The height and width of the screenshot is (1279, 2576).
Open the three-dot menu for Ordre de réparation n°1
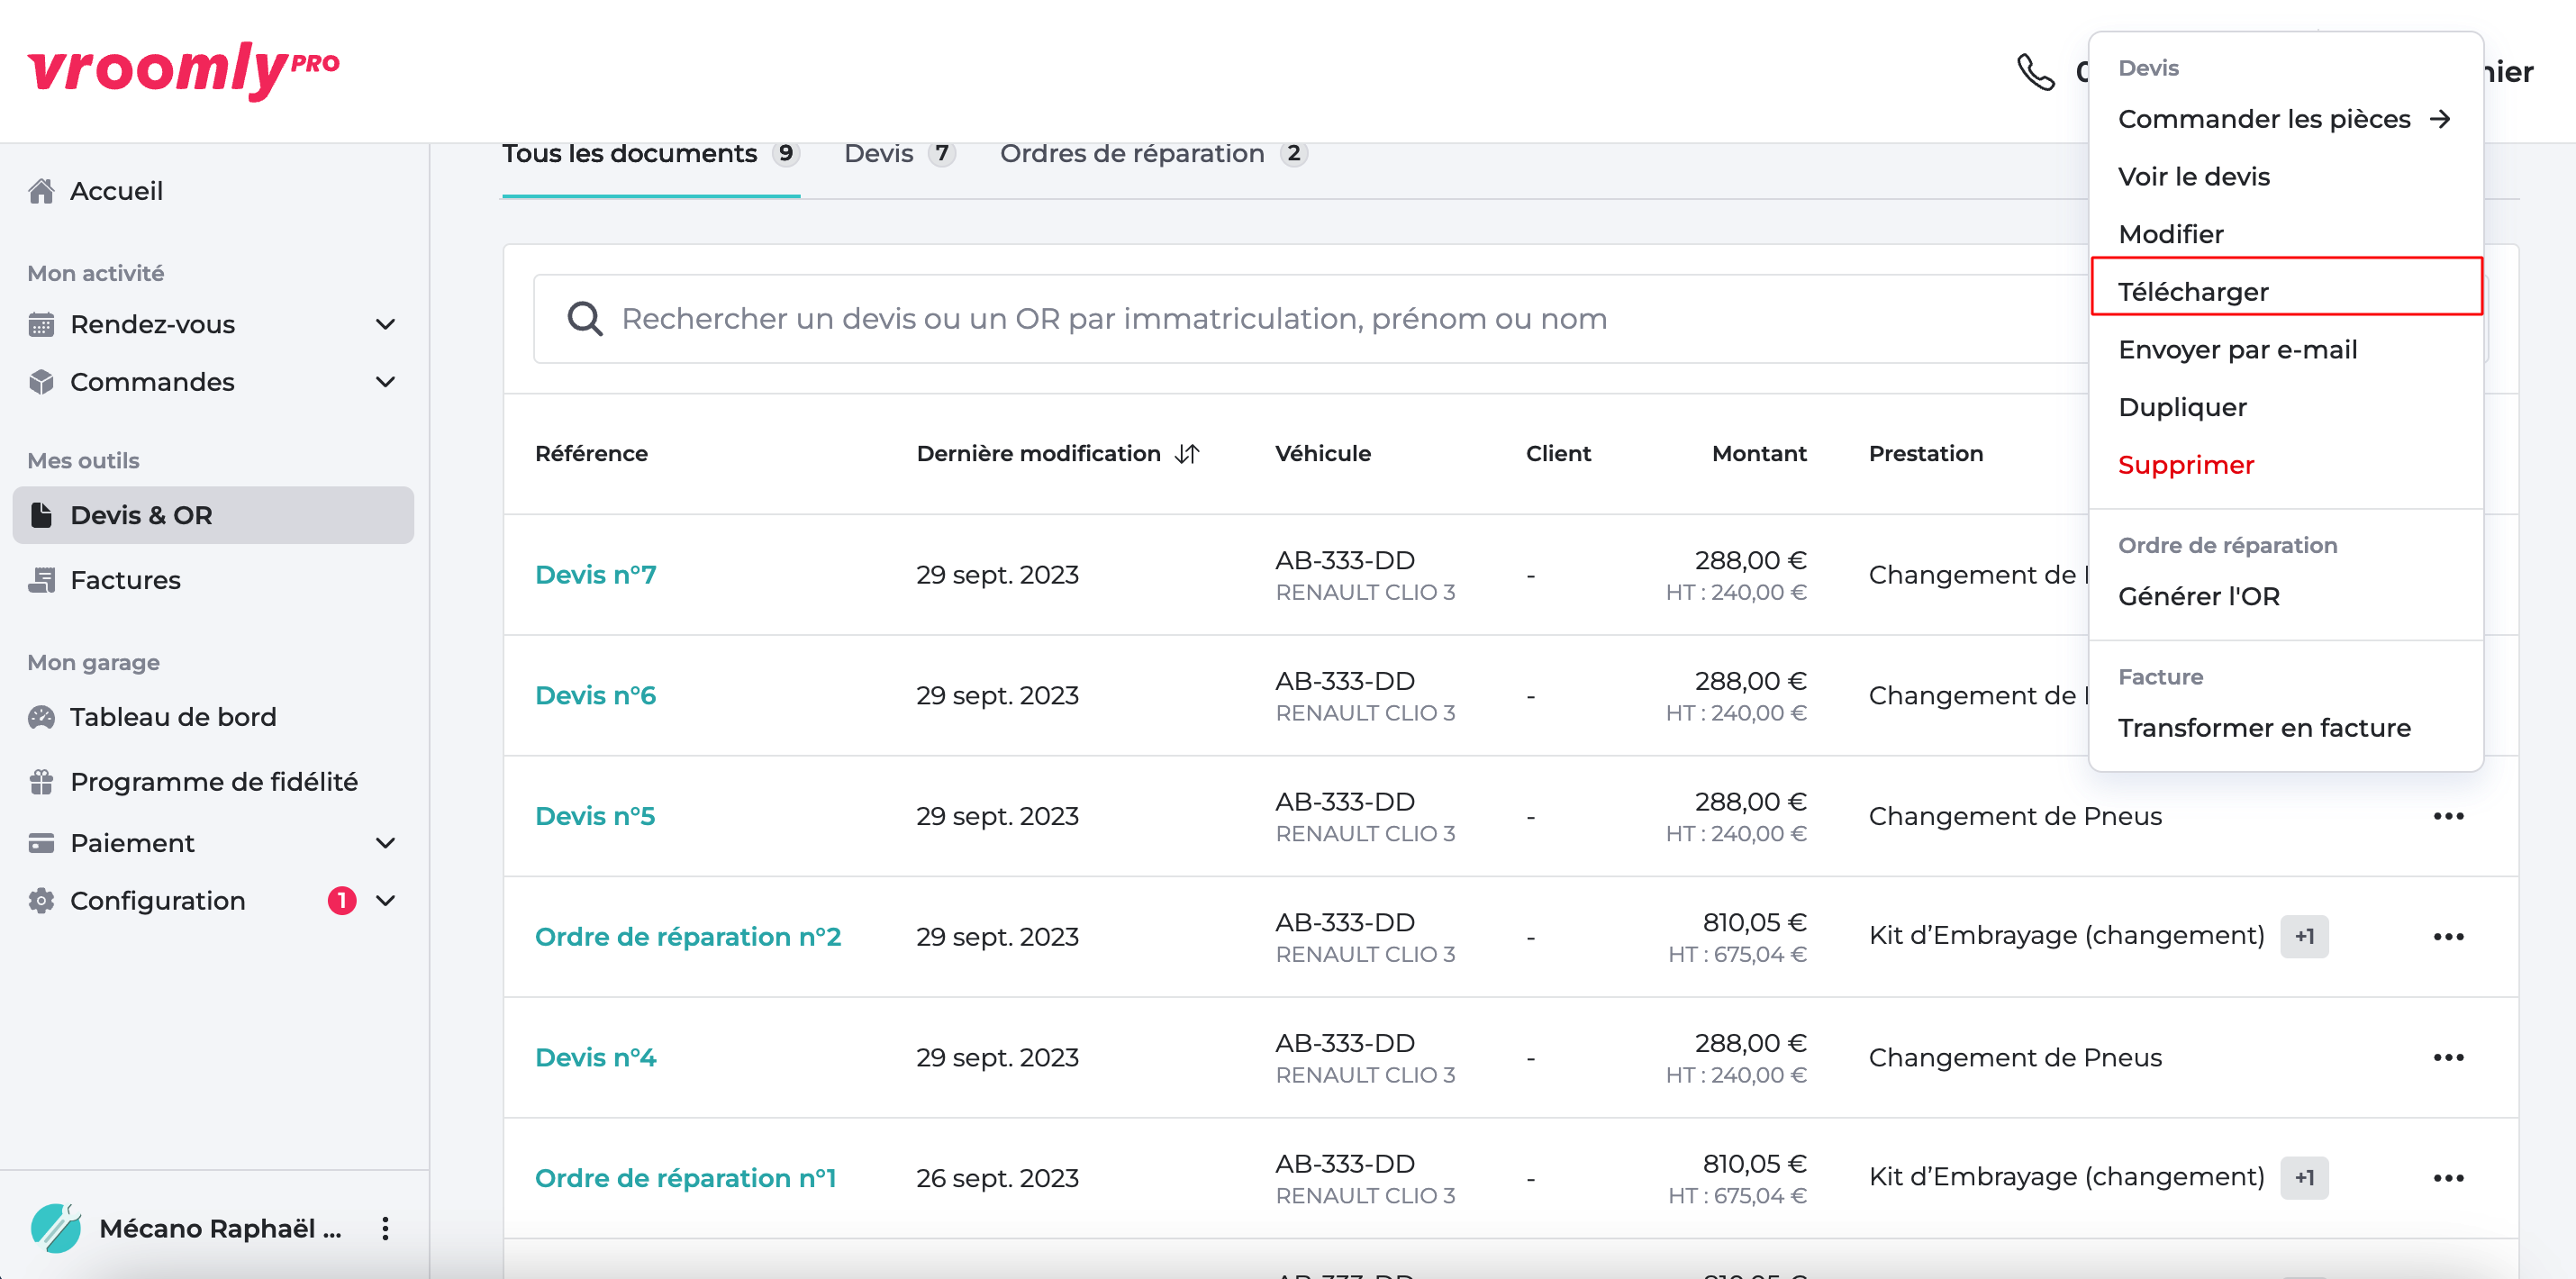(x=2448, y=1178)
